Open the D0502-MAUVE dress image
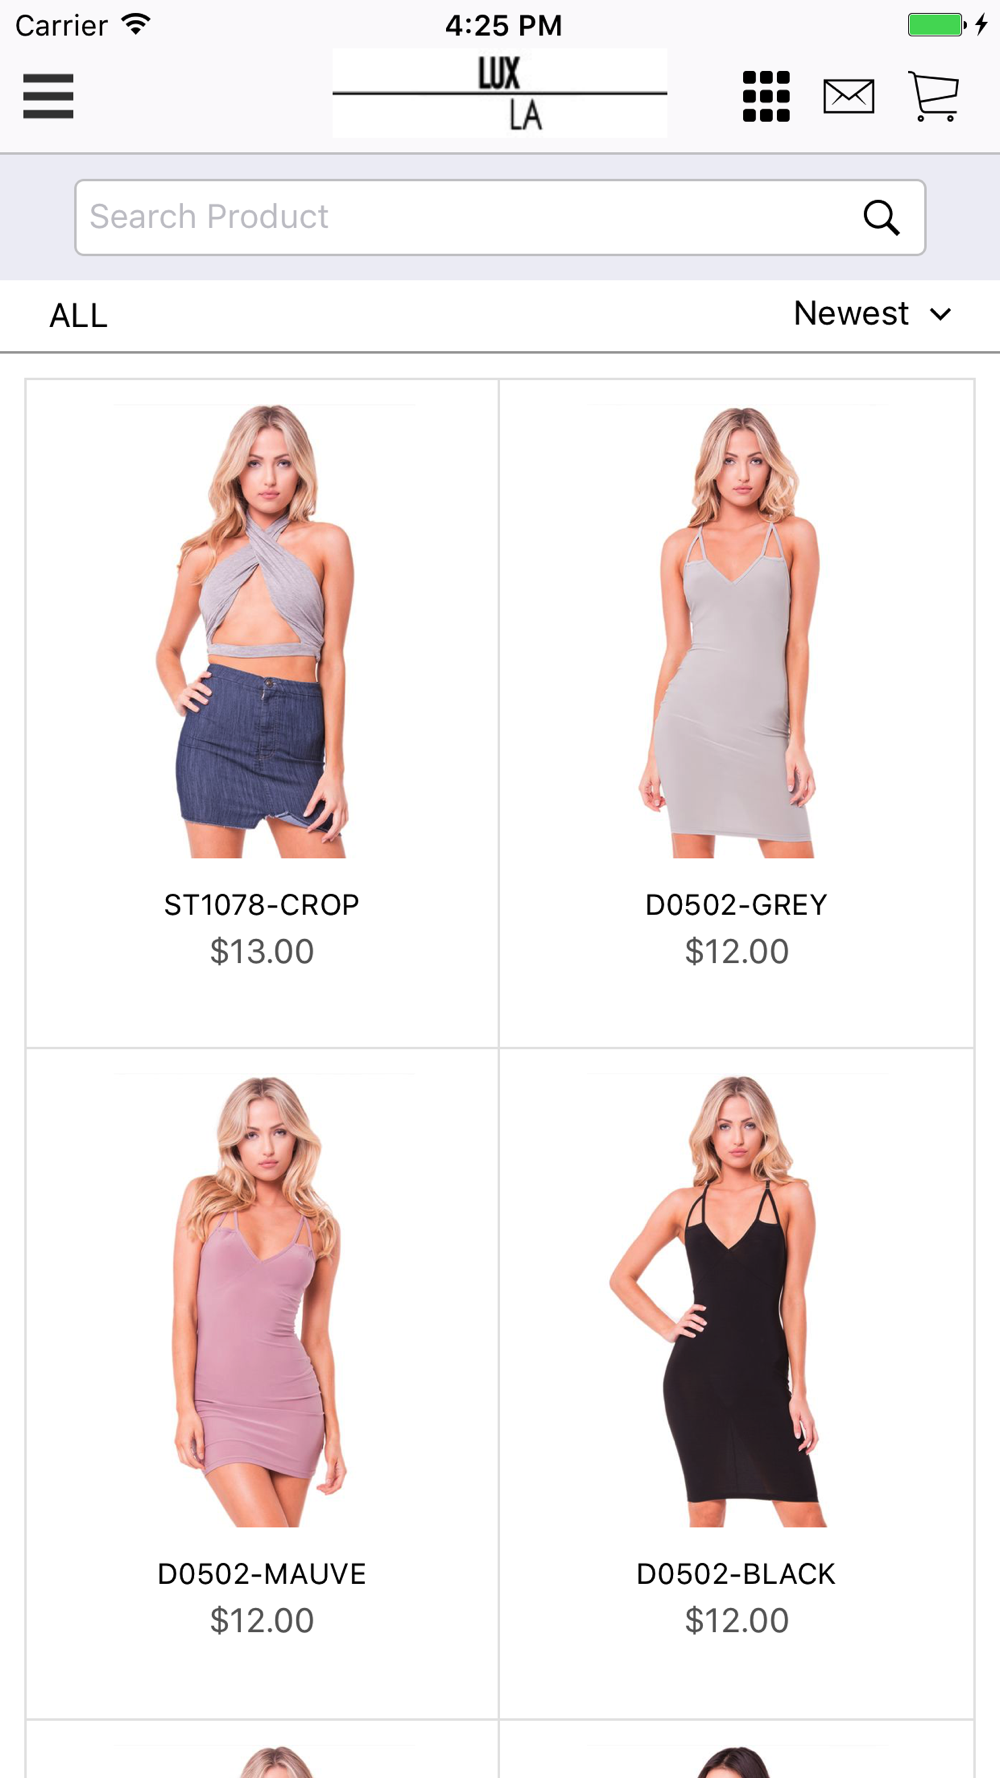The width and height of the screenshot is (1000, 1778). pyautogui.click(x=262, y=1300)
